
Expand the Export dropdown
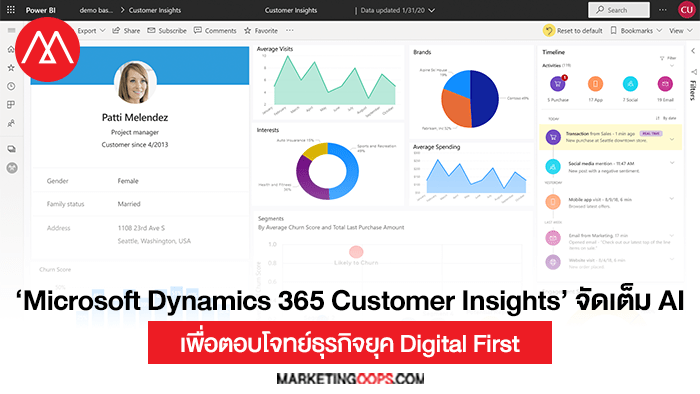tap(91, 31)
